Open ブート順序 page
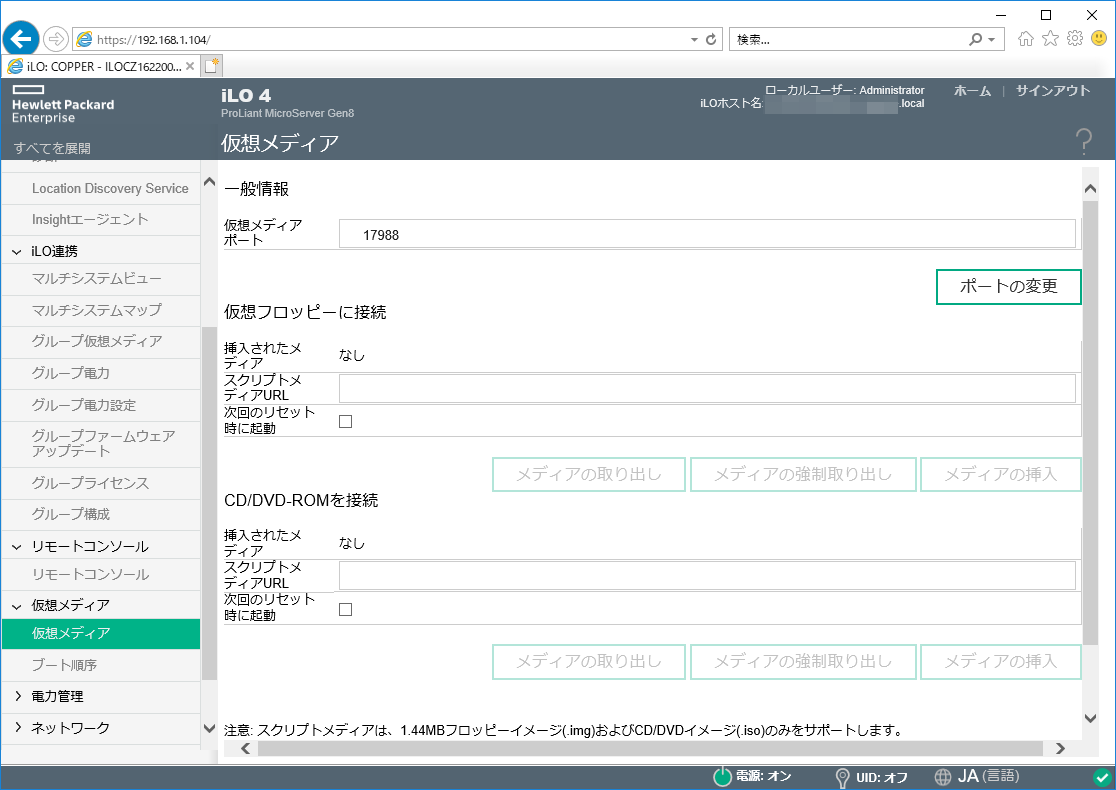Screen dimensions: 1116x790 [64, 665]
